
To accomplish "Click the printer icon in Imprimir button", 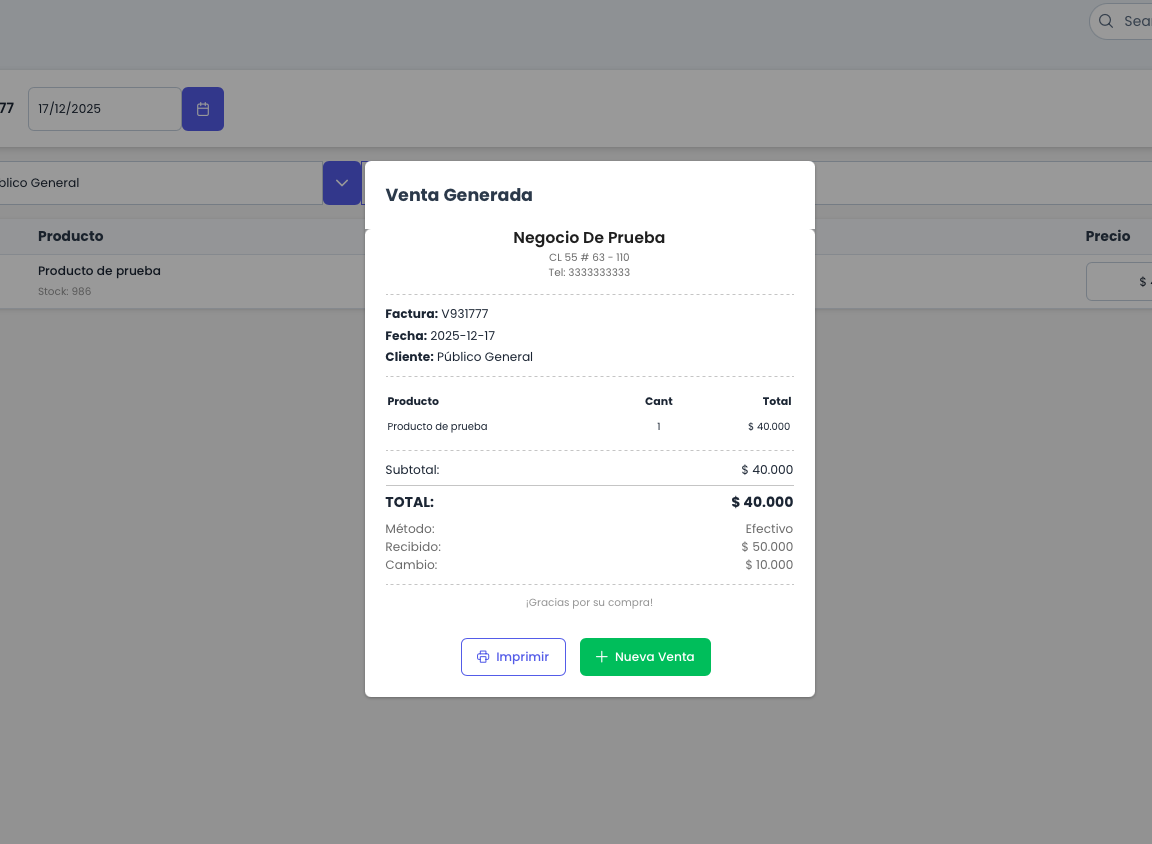I will click(483, 657).
